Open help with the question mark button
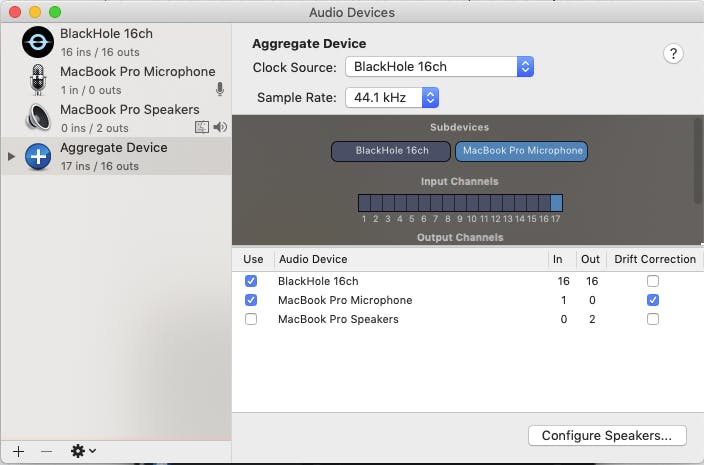This screenshot has width=704, height=465. [673, 54]
